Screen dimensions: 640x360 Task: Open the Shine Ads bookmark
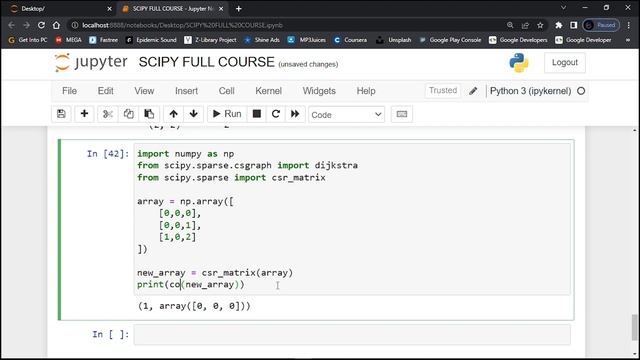pos(262,40)
